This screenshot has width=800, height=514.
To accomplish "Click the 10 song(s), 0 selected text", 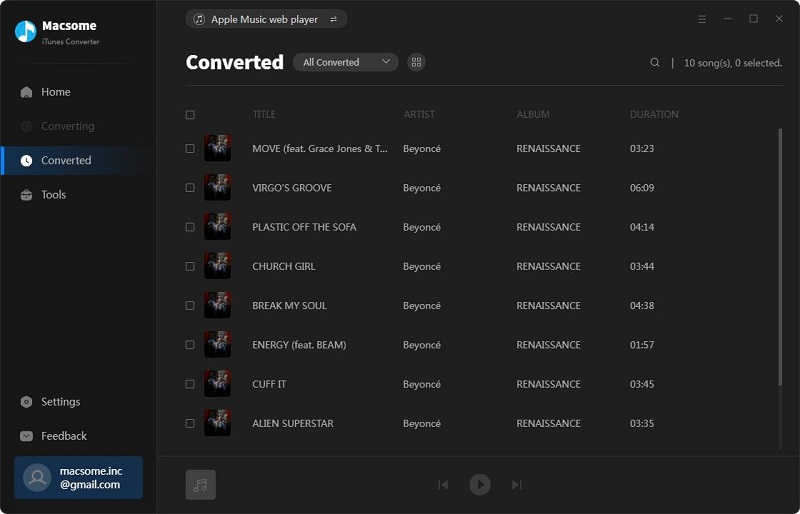I will coord(733,63).
